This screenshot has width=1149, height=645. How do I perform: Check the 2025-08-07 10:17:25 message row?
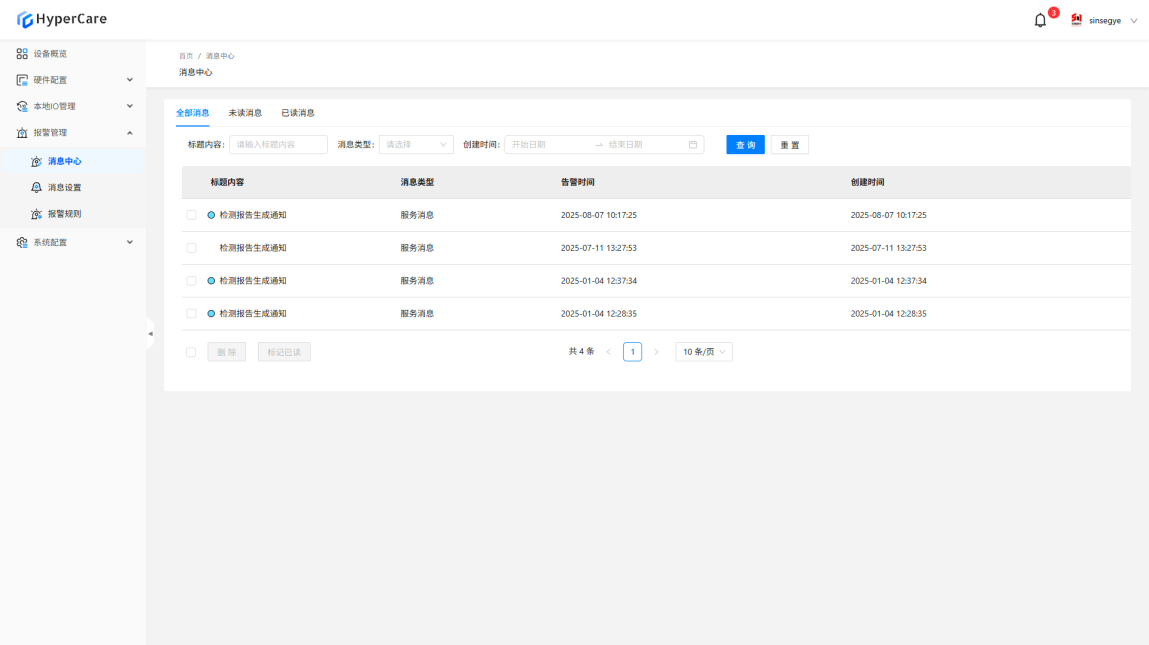tap(191, 215)
